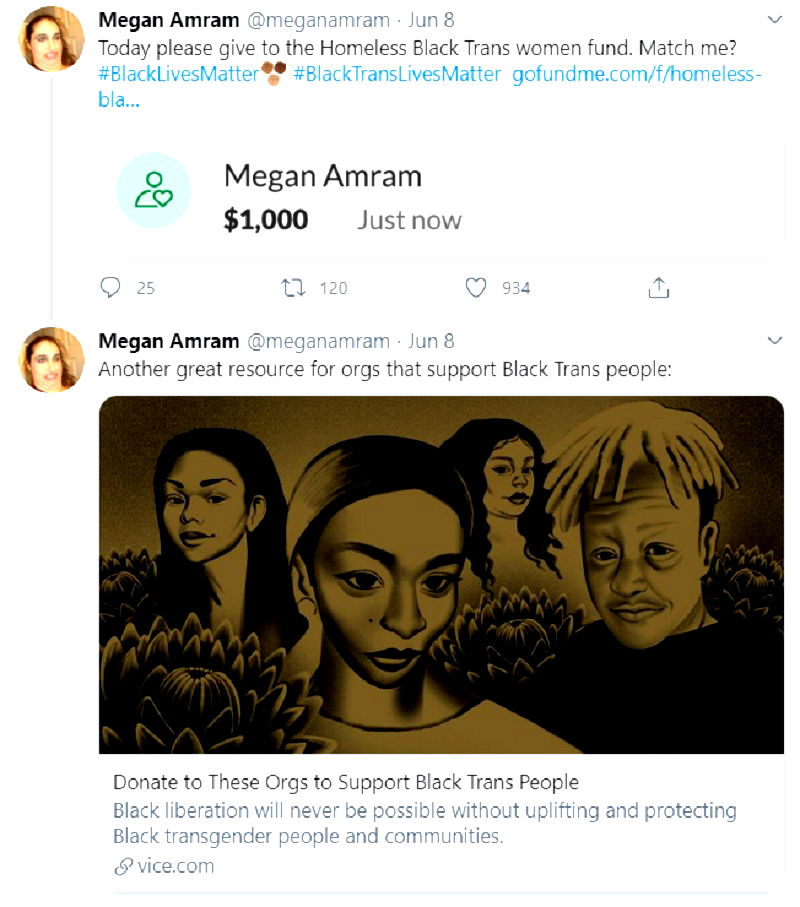800x907 pixels.
Task: Open the #BlackLivesMatter hashtag
Action: coord(178,74)
